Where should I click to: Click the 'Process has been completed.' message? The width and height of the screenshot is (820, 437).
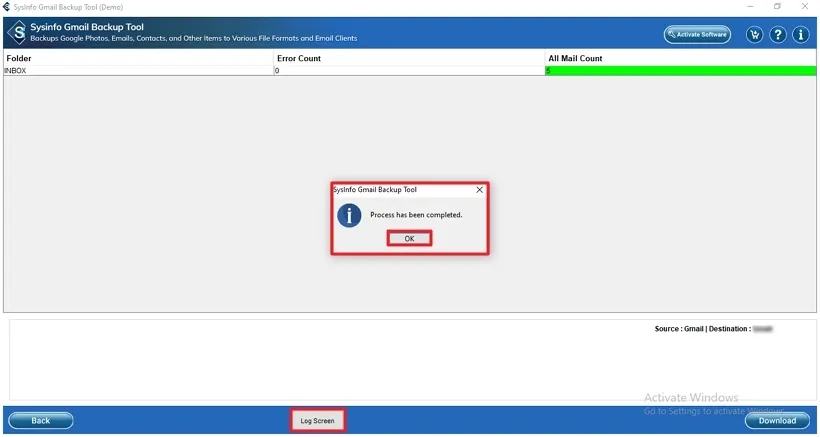416,215
